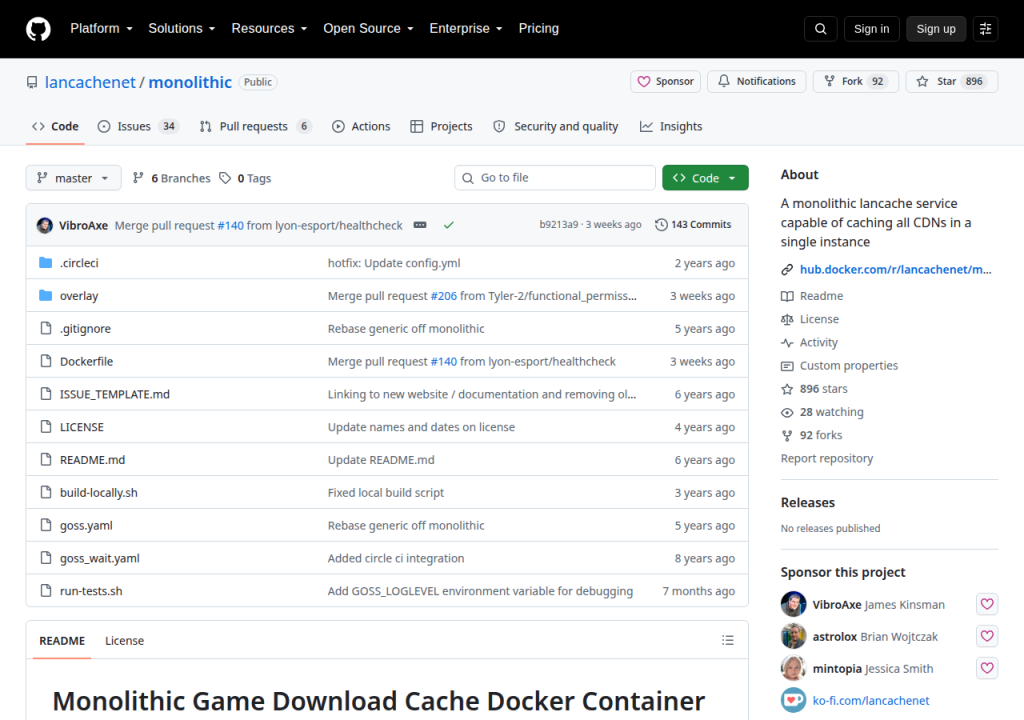Open the overlay folder
Image resolution: width=1024 pixels, height=720 pixels.
[79, 296]
